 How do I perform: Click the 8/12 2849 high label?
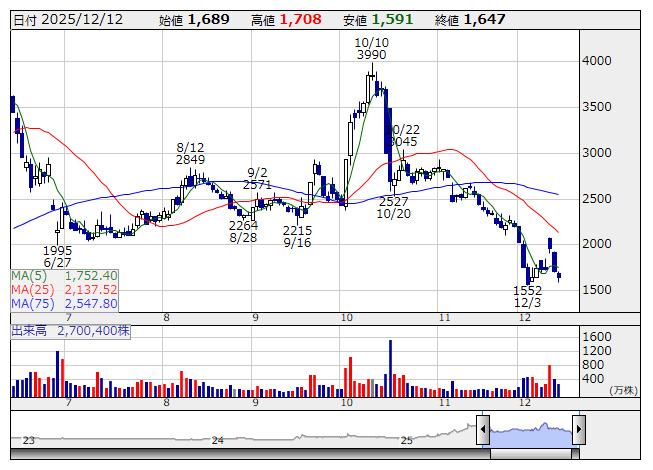[190, 153]
